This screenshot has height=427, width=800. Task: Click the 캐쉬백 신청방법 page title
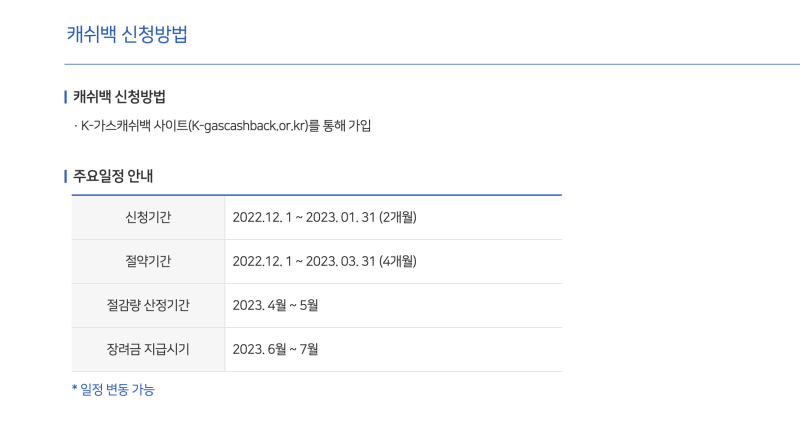click(127, 35)
